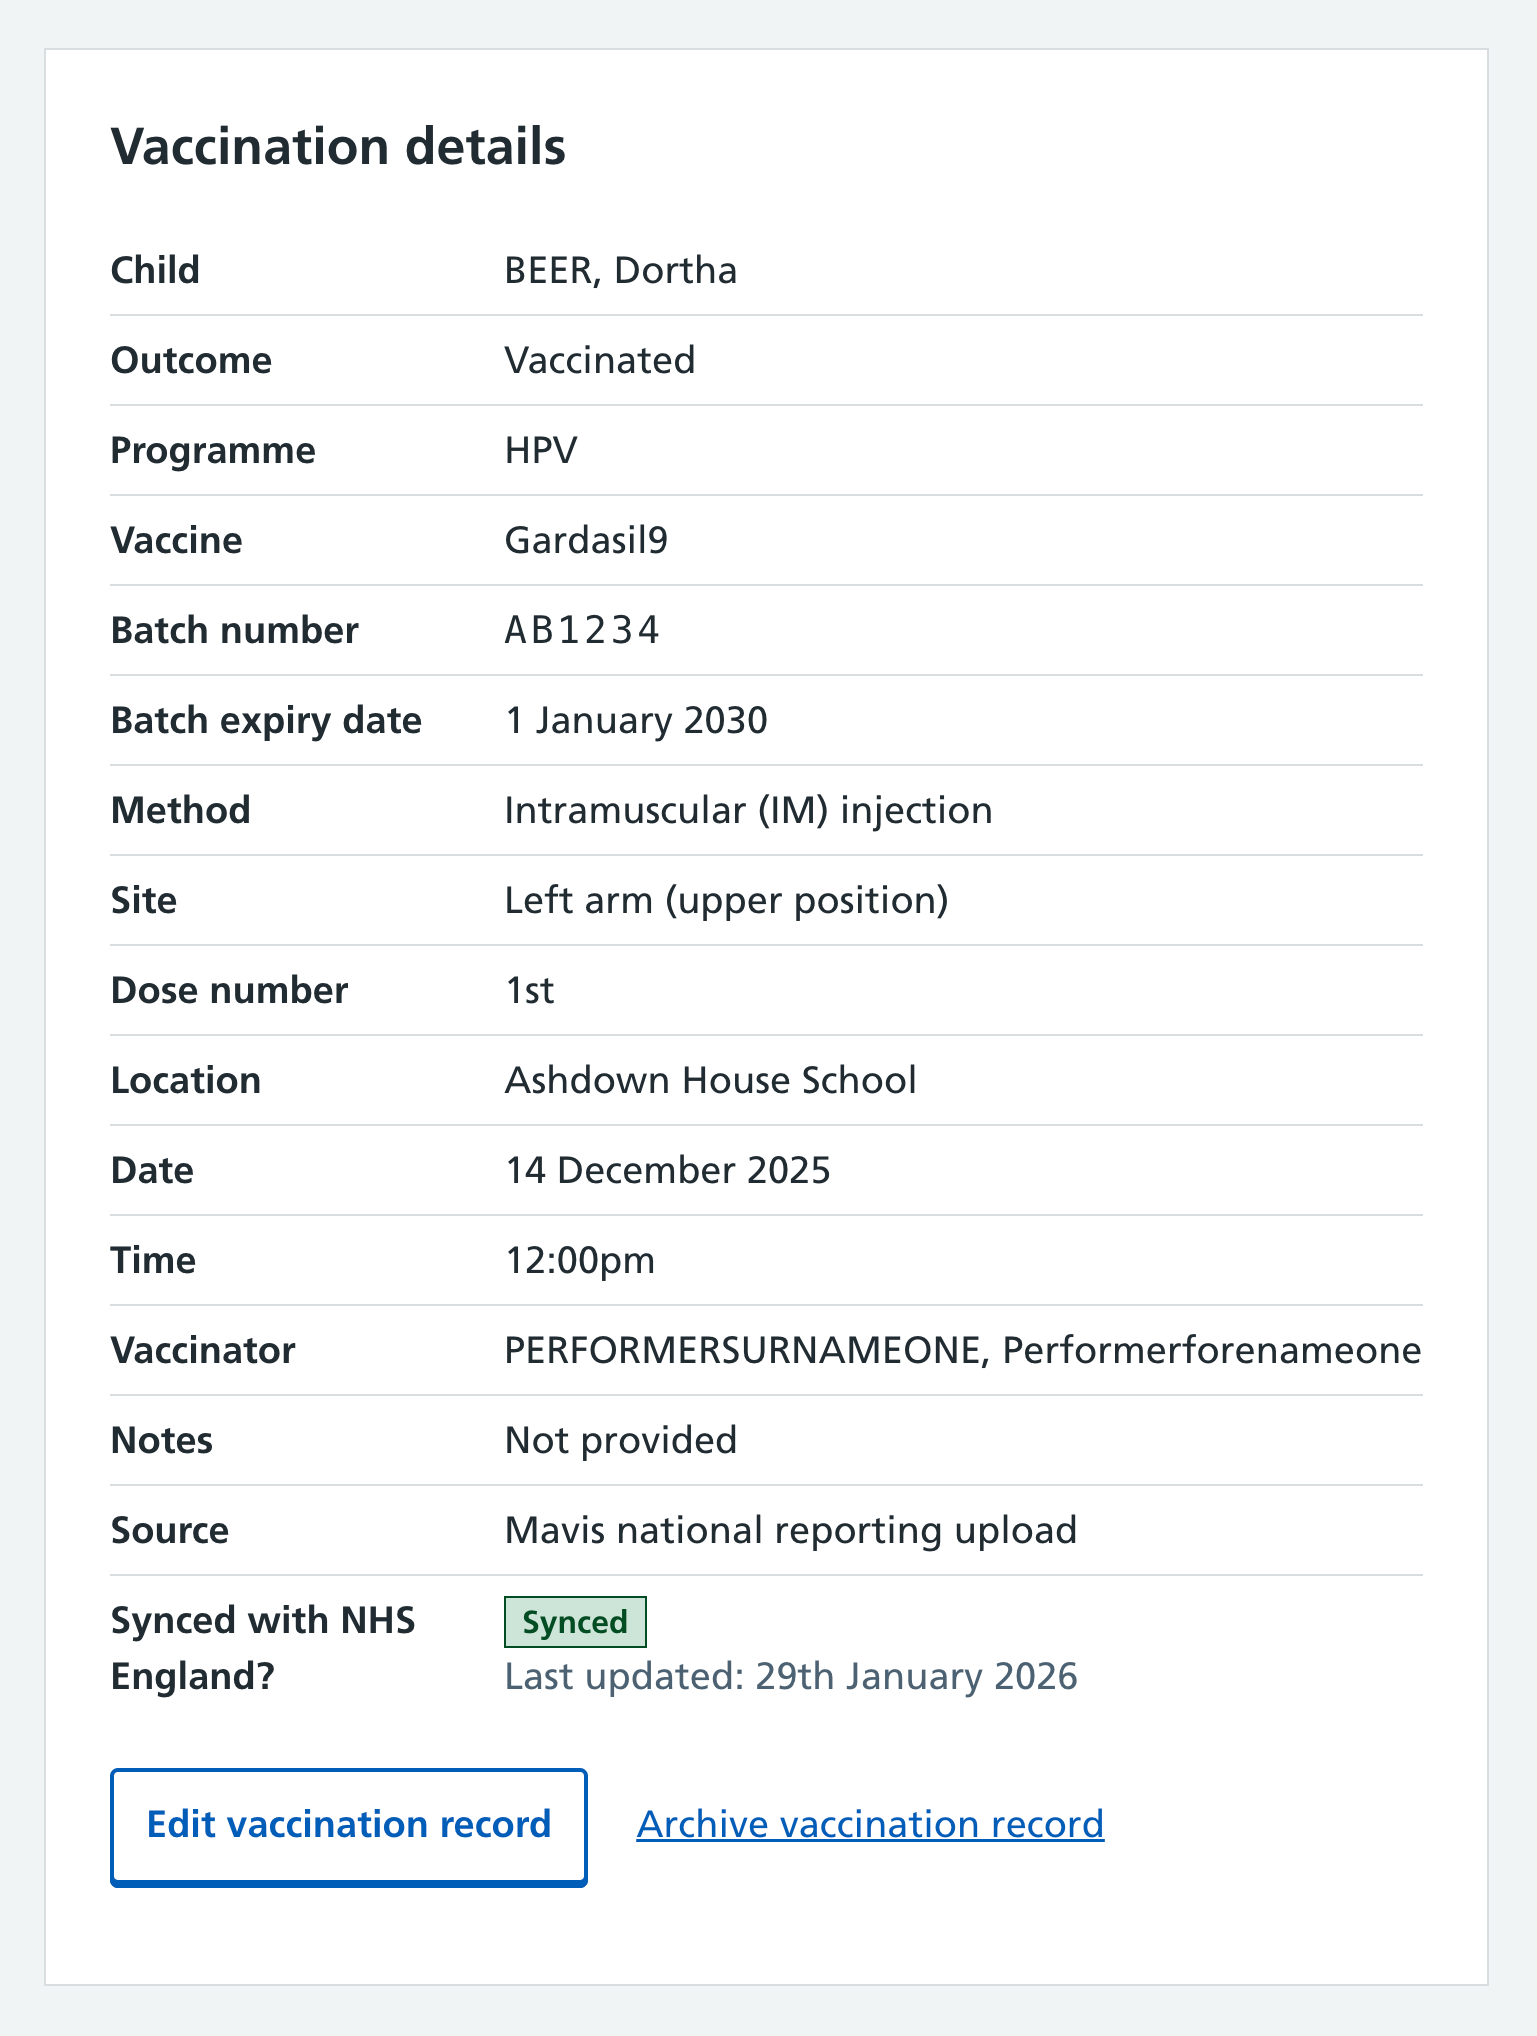Screen dimensions: 1537x2036
Task: Open the Archive vaccination record link
Action: click(869, 1824)
